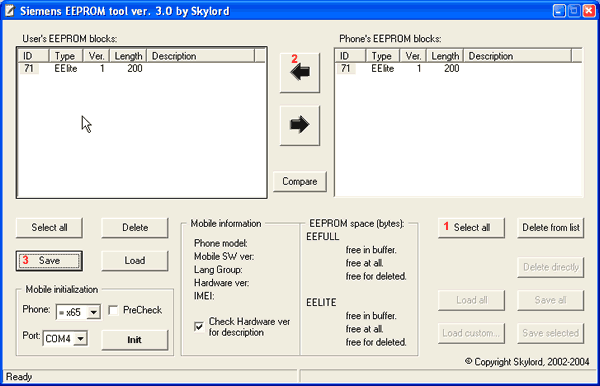Click the Init button

135,340
